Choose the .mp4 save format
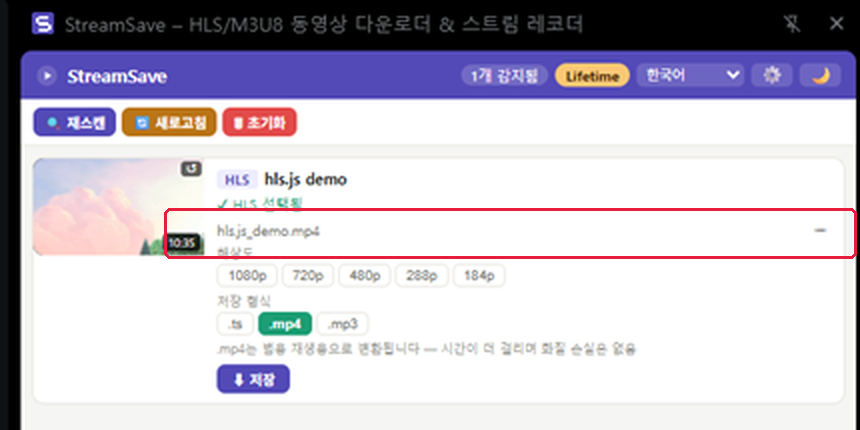Screen dimensions: 860x430 tap(285, 324)
